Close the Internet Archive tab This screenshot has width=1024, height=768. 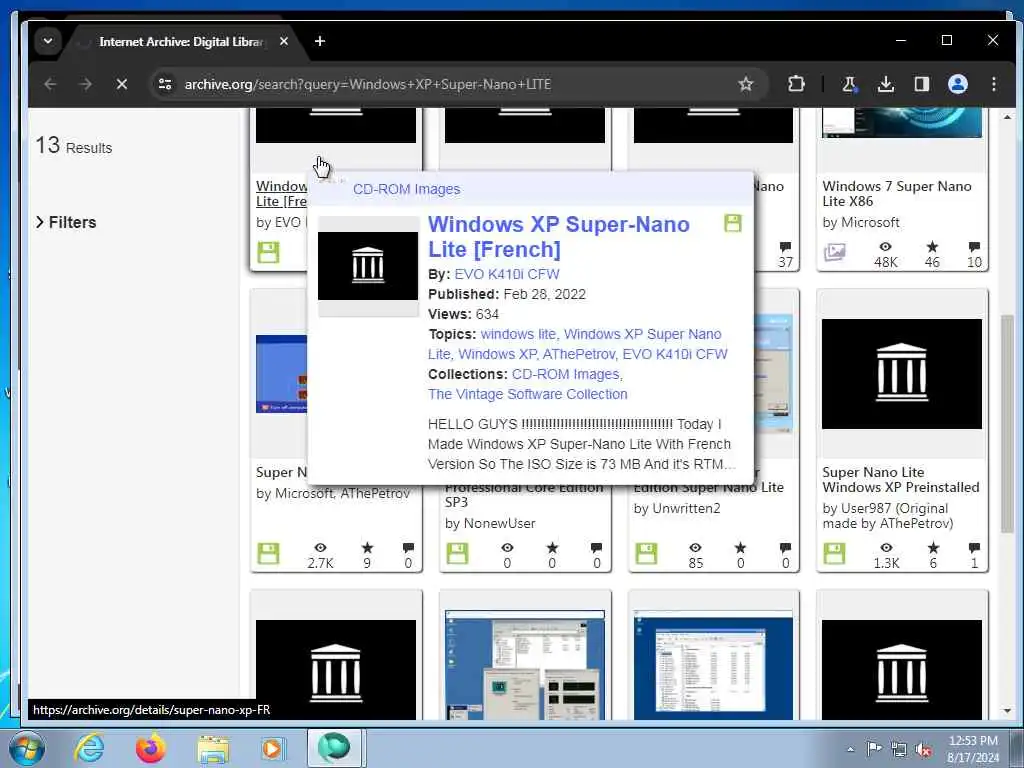tap(284, 41)
